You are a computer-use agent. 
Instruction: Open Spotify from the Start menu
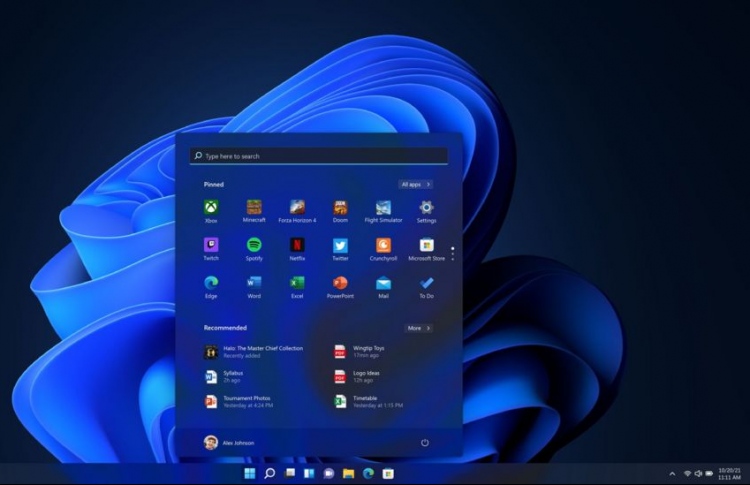254,245
